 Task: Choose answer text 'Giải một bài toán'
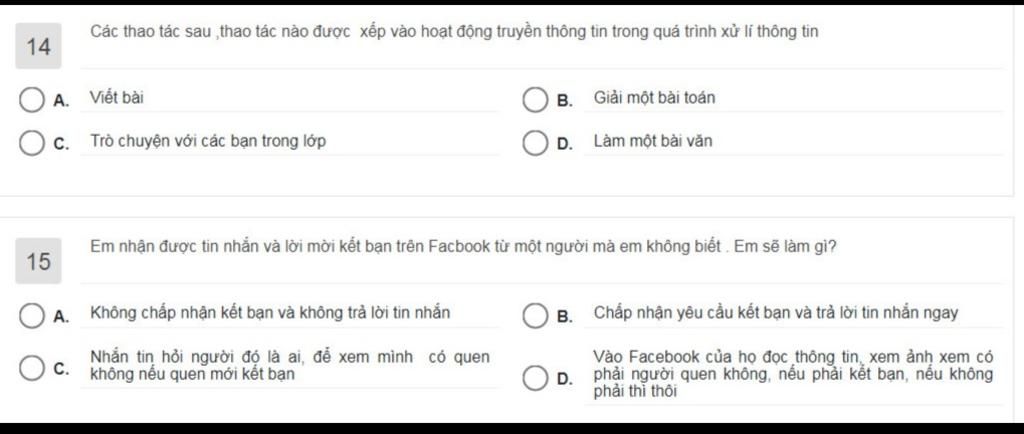(x=654, y=99)
